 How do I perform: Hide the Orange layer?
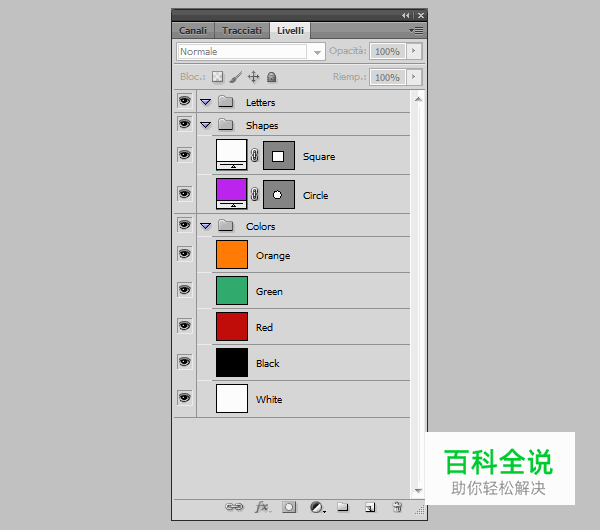tap(184, 255)
